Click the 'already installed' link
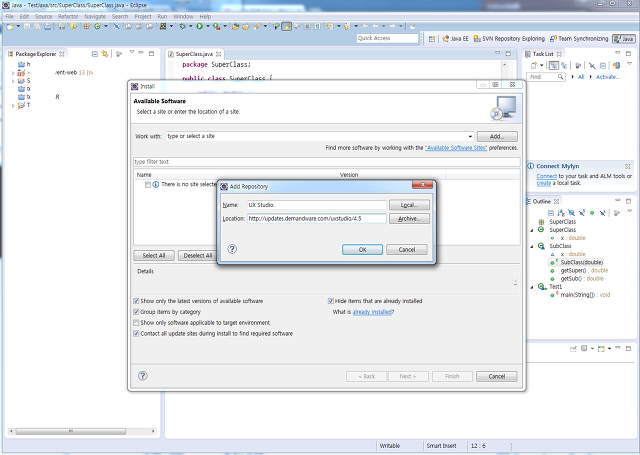Screen dimensions: 640x455 click(x=372, y=312)
